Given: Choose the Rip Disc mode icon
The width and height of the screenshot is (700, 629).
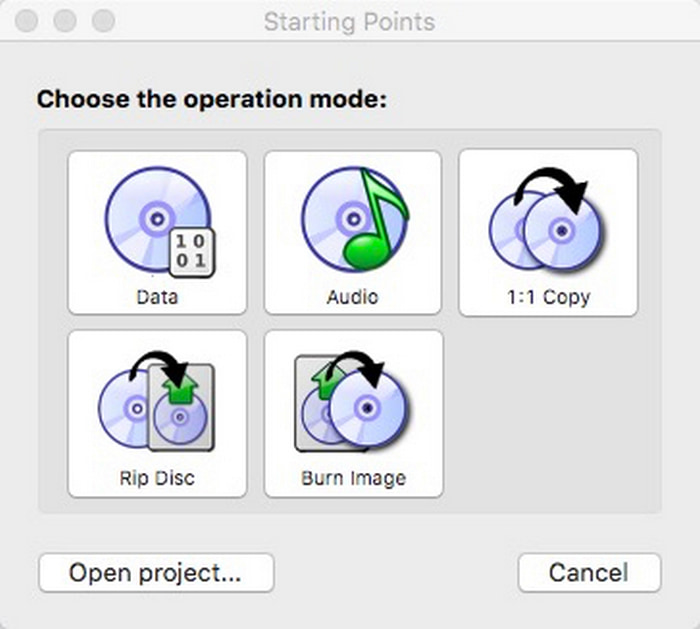Looking at the screenshot, I should 156,407.
